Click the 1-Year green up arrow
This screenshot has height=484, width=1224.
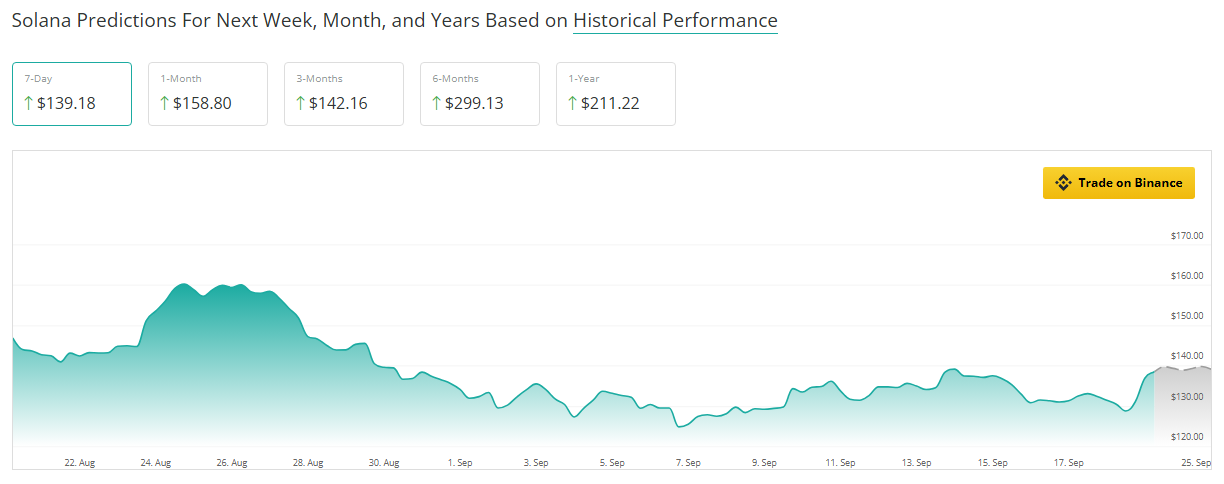[572, 103]
